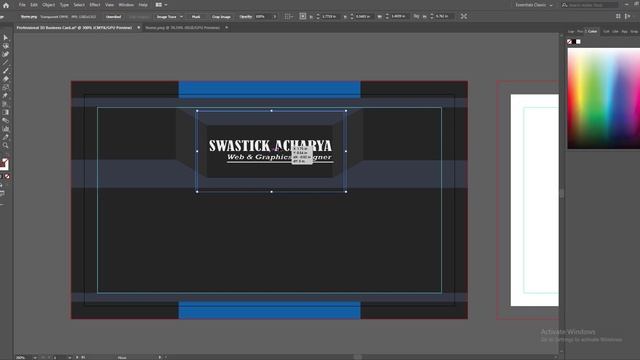Click the Opacity percentage field
The image size is (640, 360).
click(x=263, y=17)
